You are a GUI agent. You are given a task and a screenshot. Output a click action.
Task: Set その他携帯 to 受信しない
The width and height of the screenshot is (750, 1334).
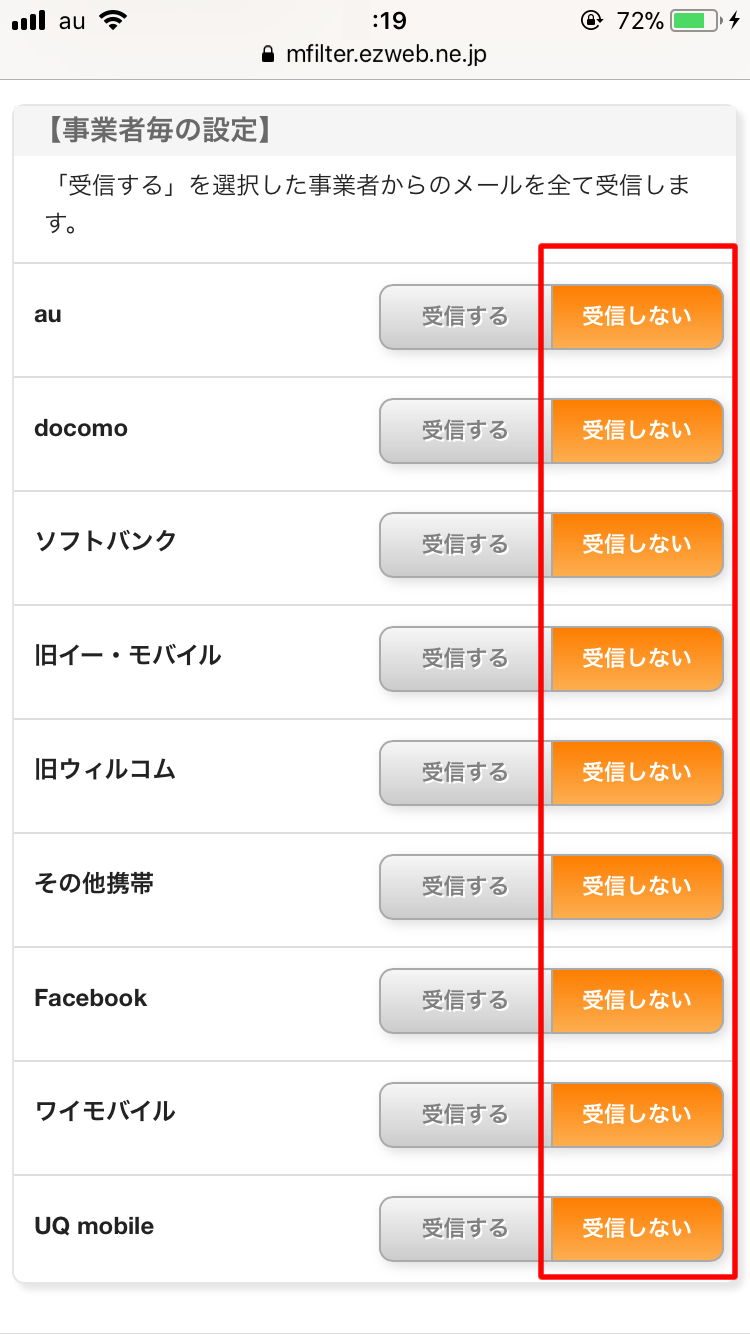[x=637, y=887]
